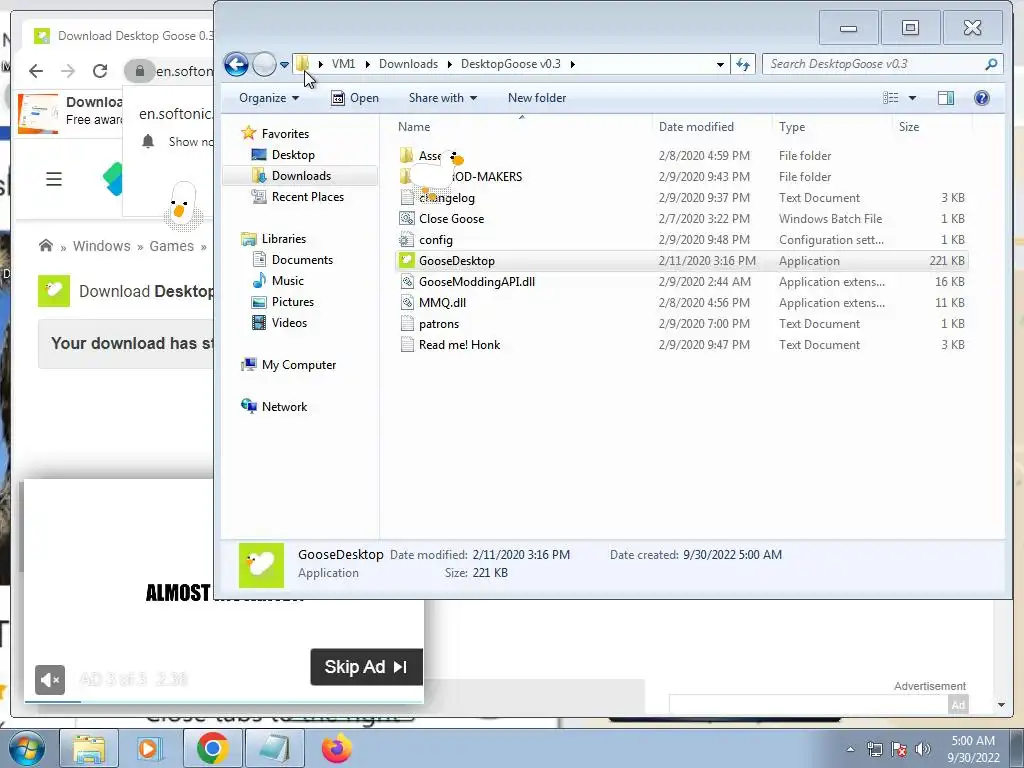Select Network in navigation pane

(x=284, y=407)
